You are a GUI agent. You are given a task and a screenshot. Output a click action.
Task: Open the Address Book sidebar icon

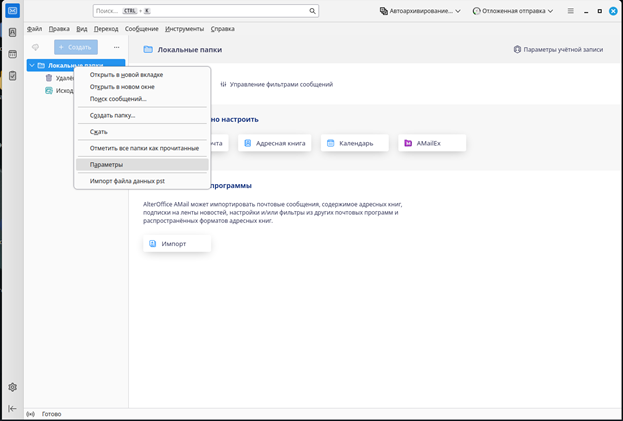point(12,33)
